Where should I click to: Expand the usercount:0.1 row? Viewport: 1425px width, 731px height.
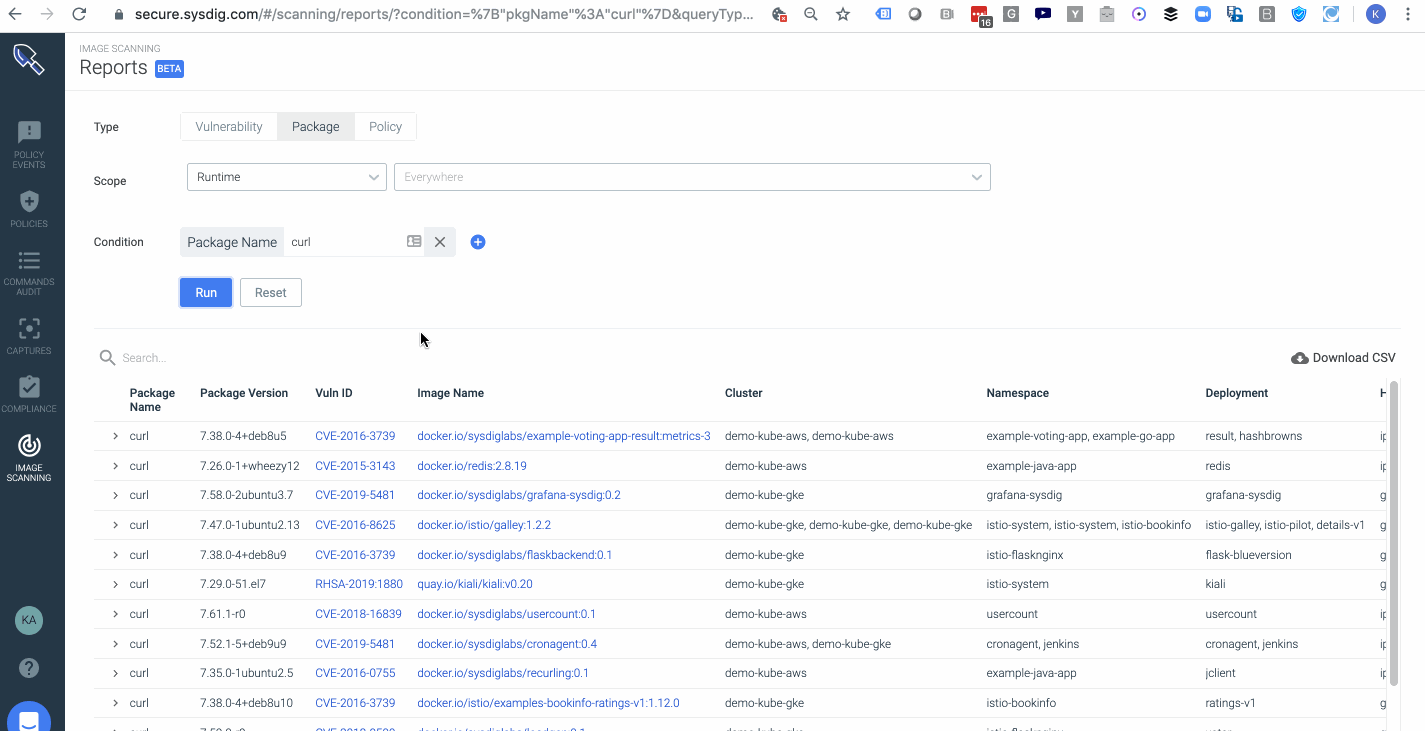coord(115,614)
